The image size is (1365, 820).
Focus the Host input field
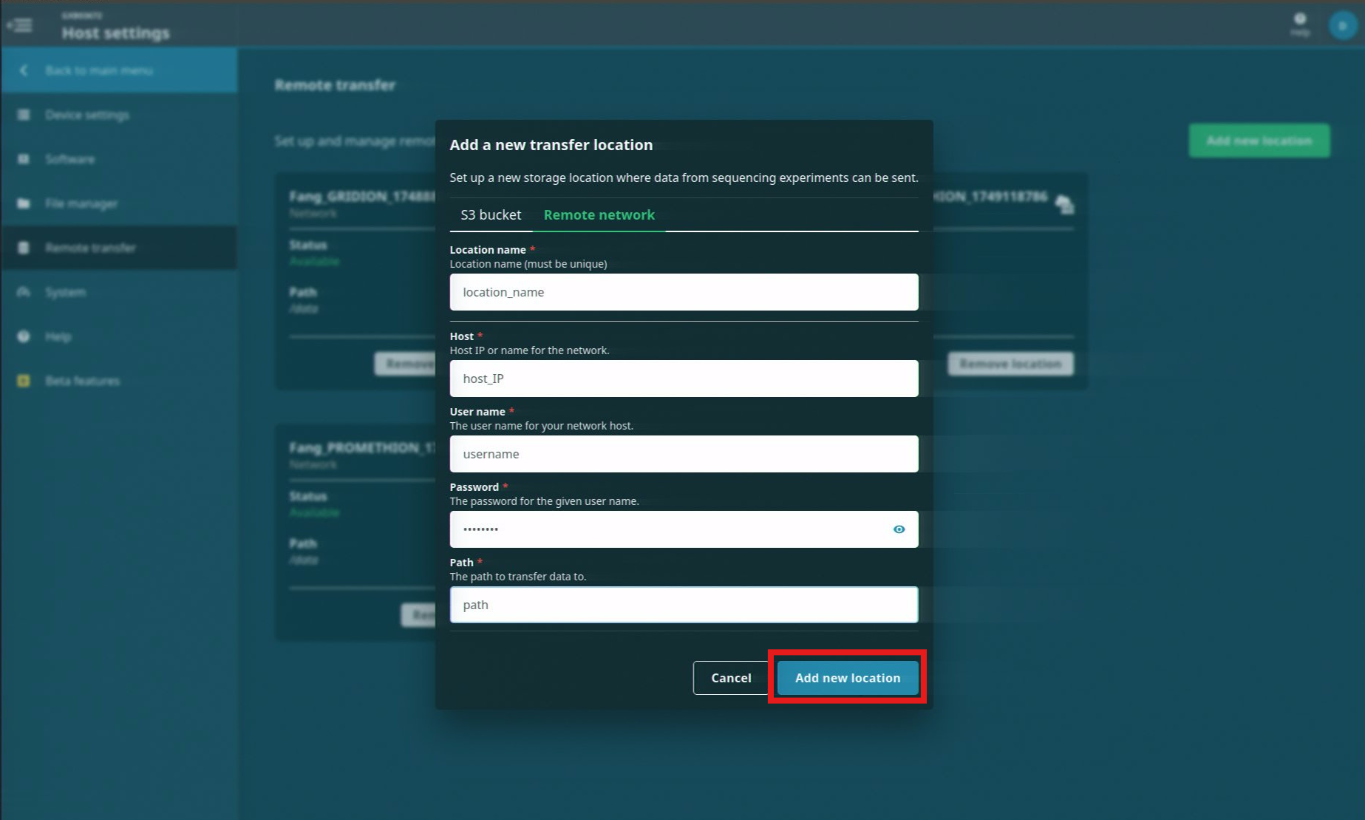pos(684,378)
